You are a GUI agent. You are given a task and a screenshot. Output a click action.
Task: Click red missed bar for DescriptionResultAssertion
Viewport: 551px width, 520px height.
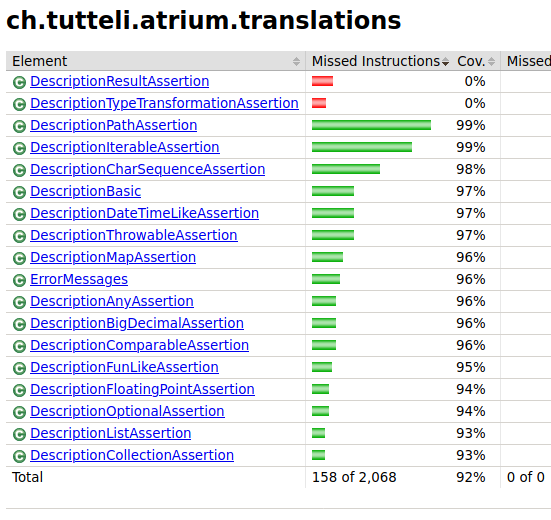pos(322,81)
